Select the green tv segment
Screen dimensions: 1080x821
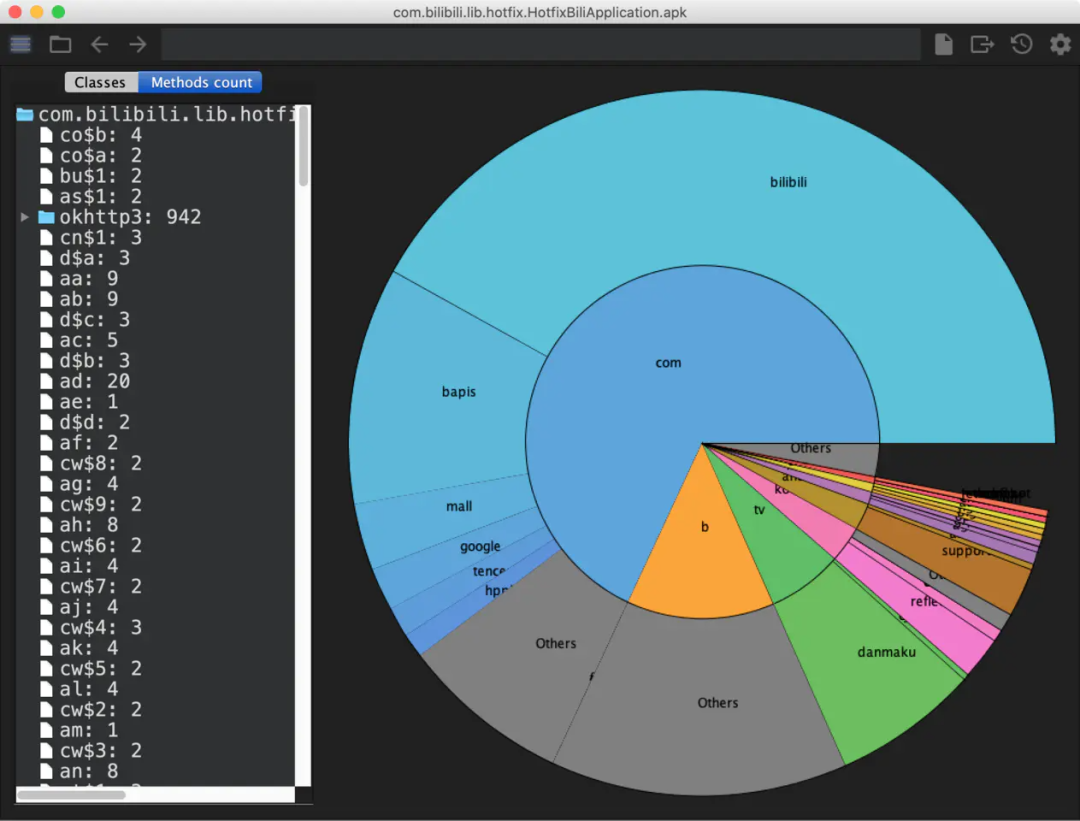(x=759, y=510)
